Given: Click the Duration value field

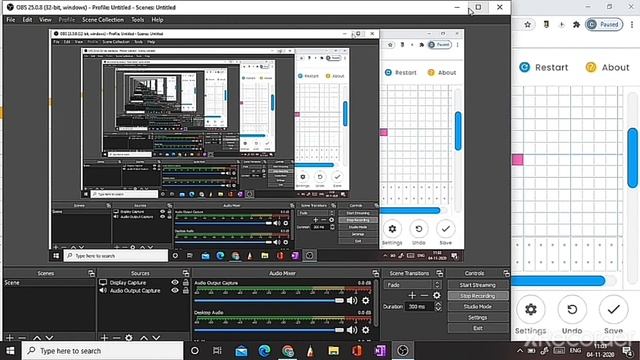Looking at the screenshot, I should pos(420,307).
